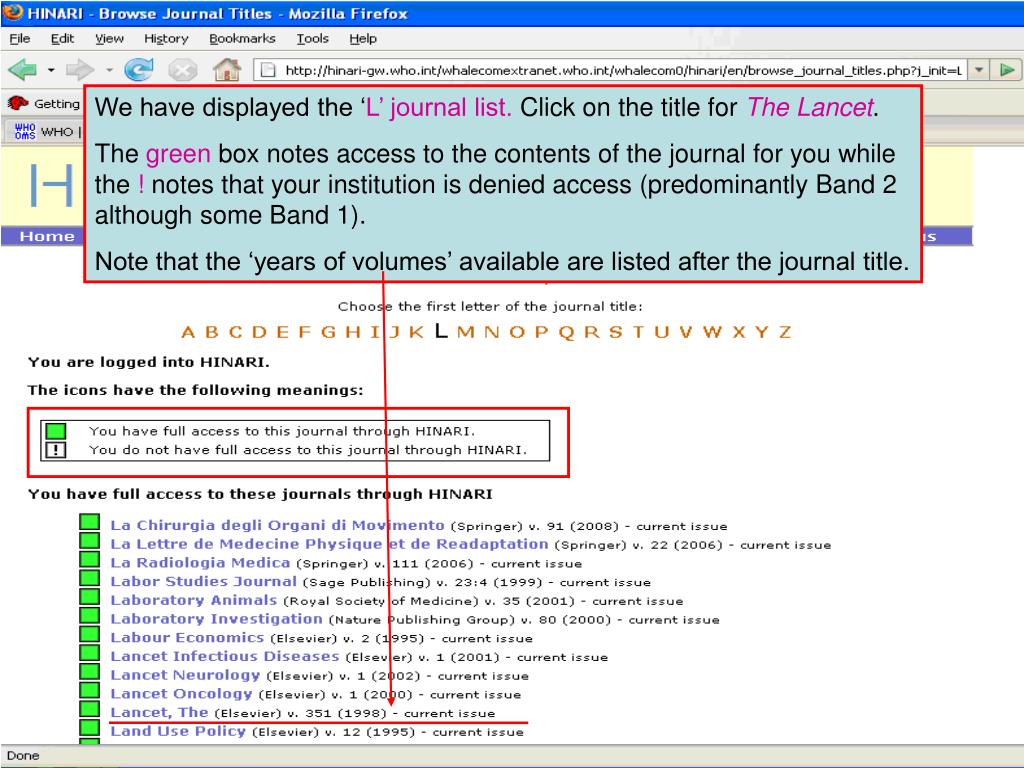Click green access icon beside Labour Economics
Viewport: 1024px width, 768px height.
click(89, 634)
